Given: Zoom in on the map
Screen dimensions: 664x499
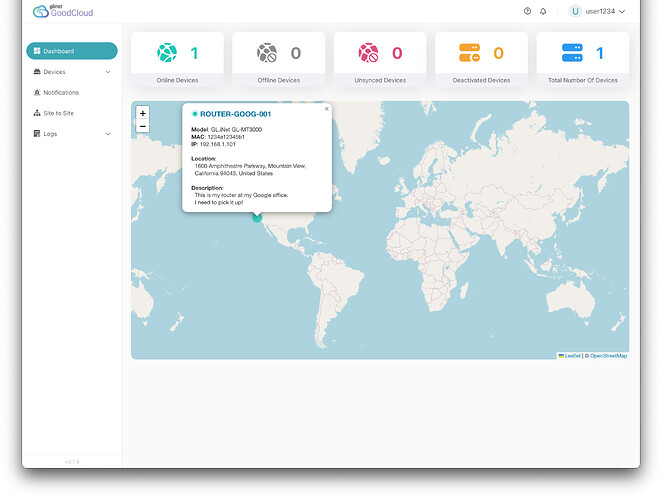Looking at the screenshot, I should [143, 113].
